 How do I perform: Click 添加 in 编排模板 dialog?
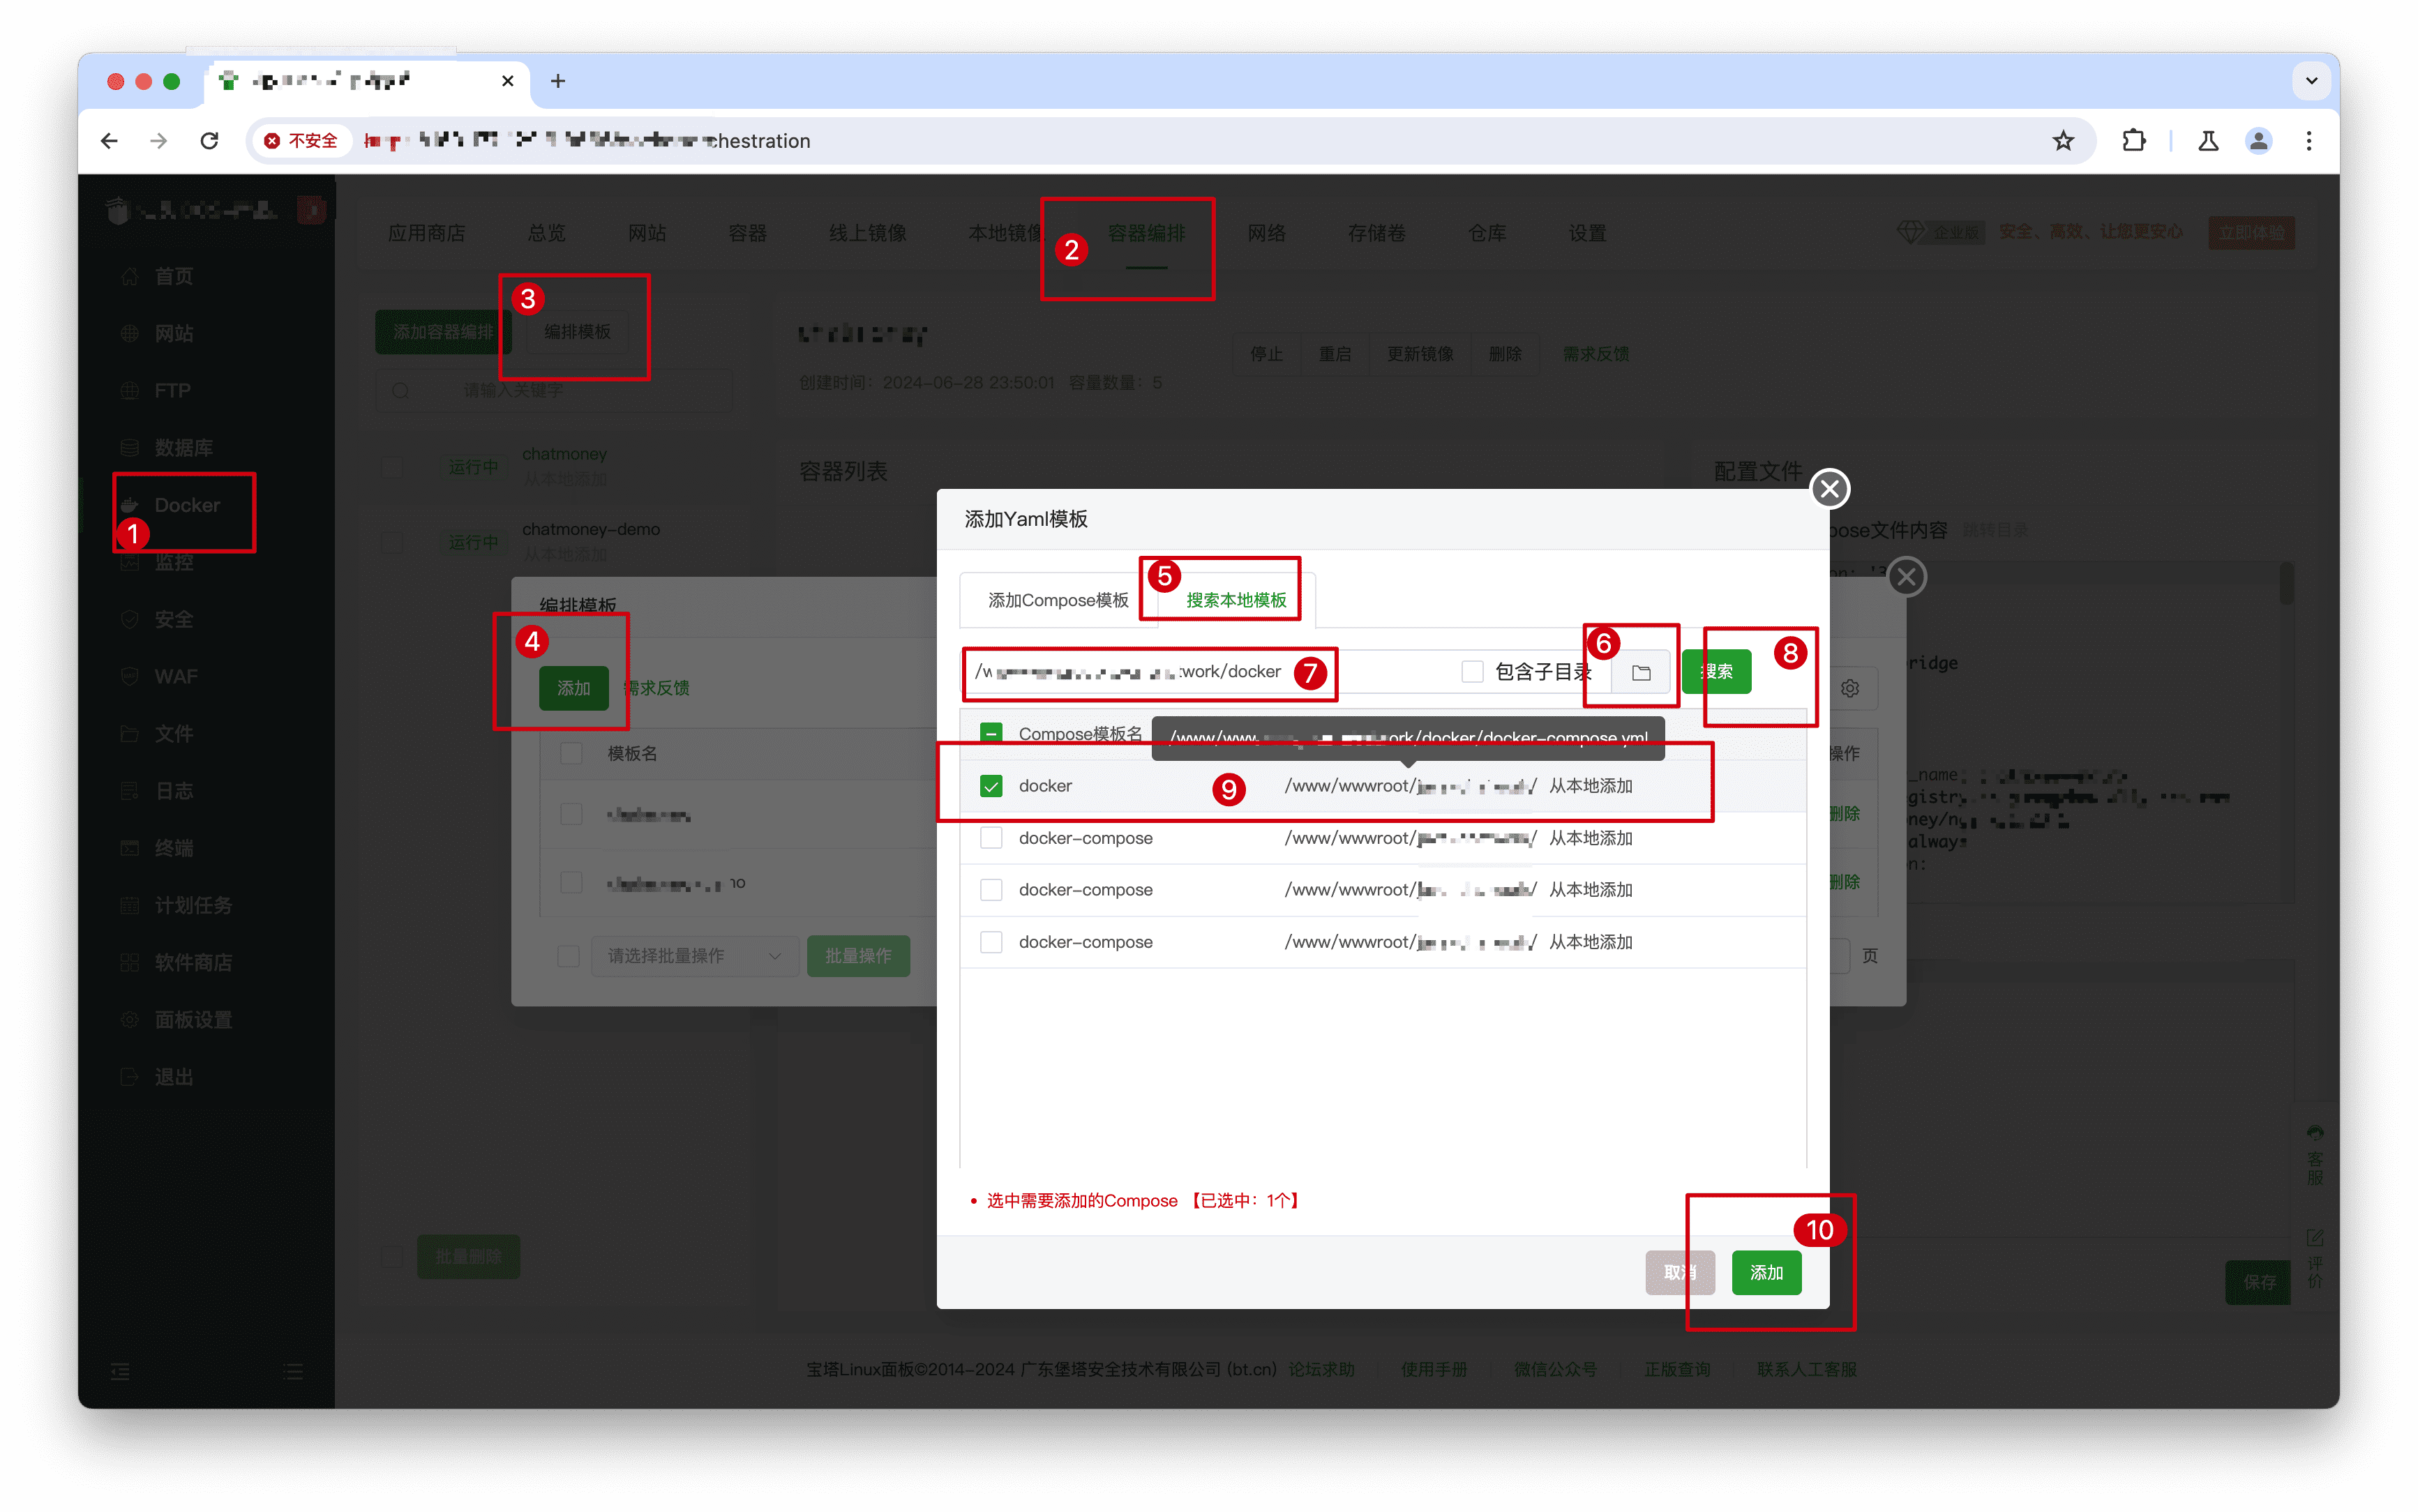coord(573,688)
